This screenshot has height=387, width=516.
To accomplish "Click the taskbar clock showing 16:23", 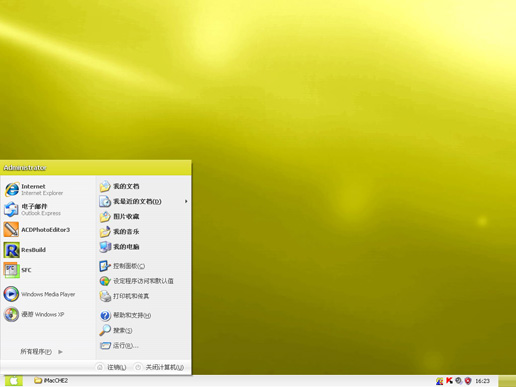I will tap(482, 381).
